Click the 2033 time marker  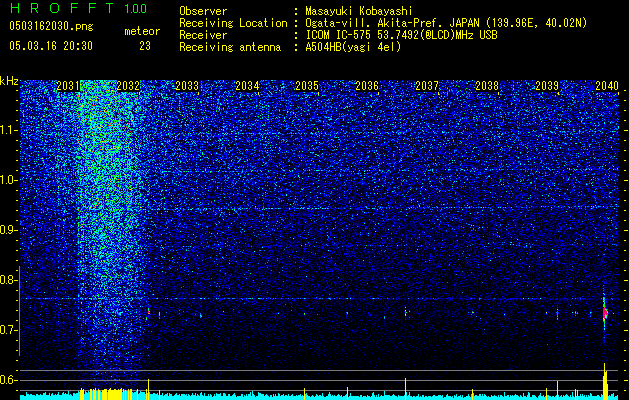187,86
